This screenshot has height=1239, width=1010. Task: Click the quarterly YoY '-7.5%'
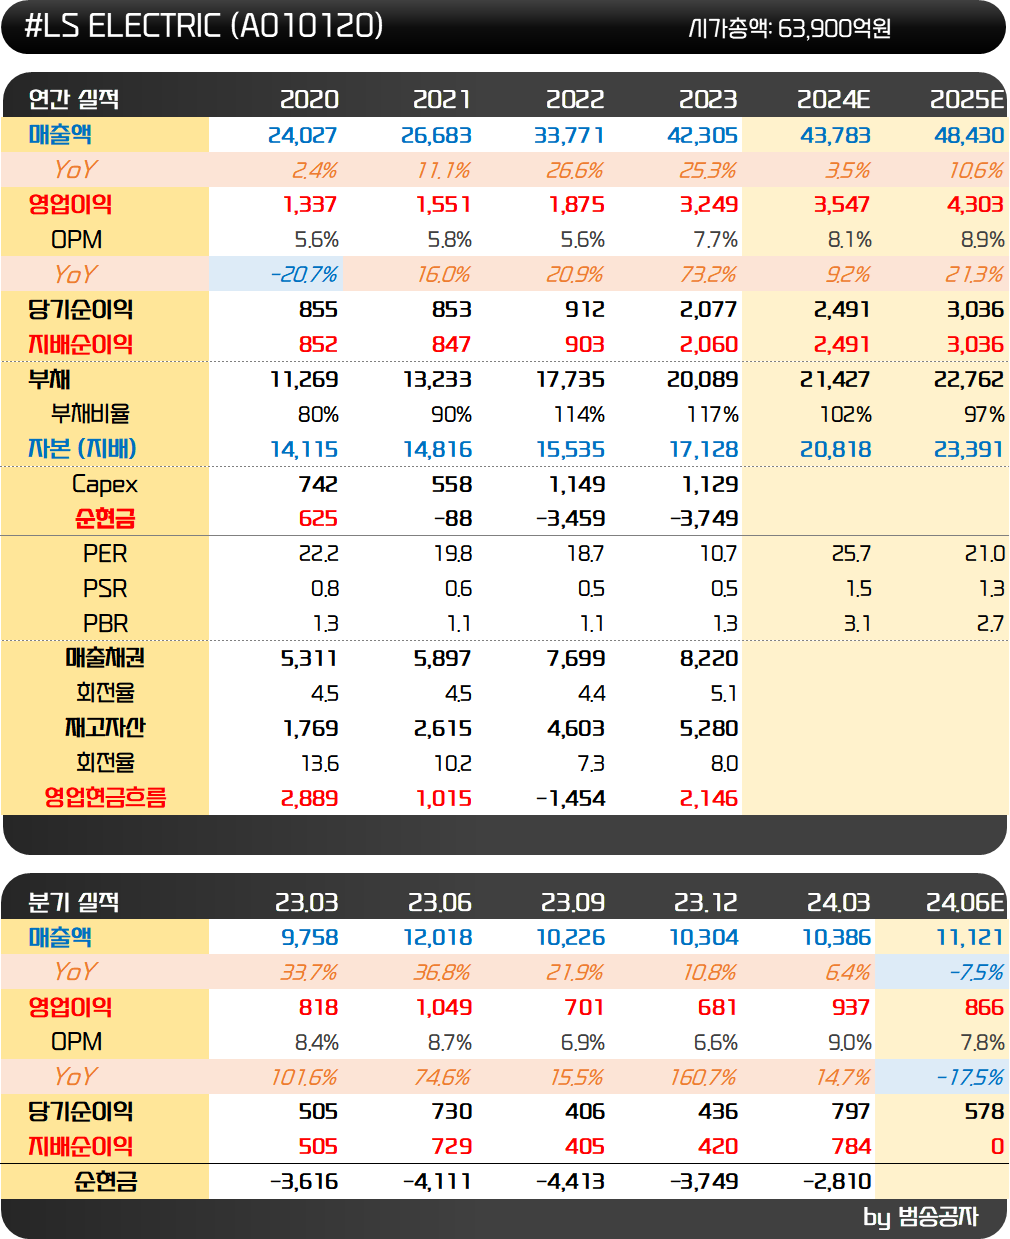point(975,972)
